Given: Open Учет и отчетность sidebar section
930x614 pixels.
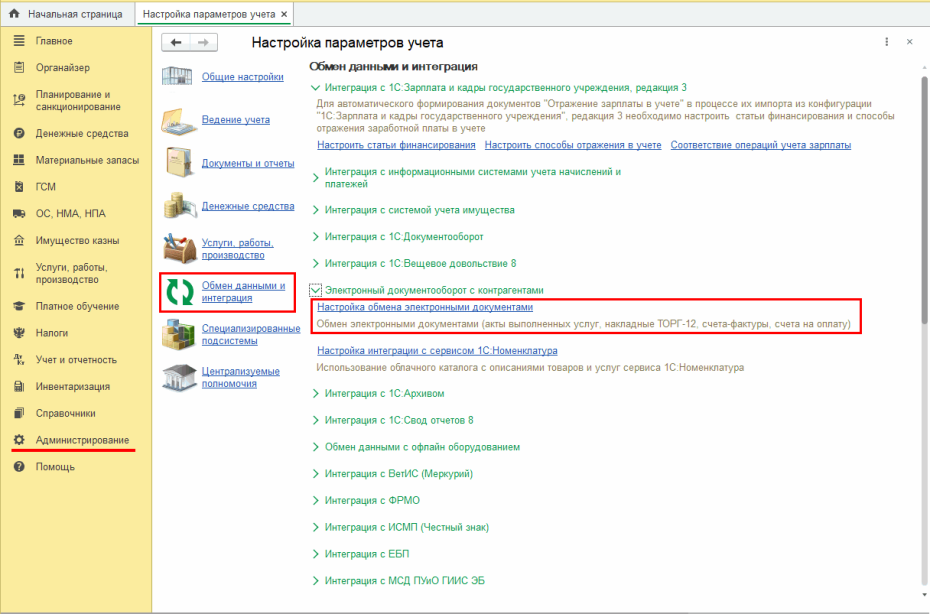Looking at the screenshot, I should 76,360.
